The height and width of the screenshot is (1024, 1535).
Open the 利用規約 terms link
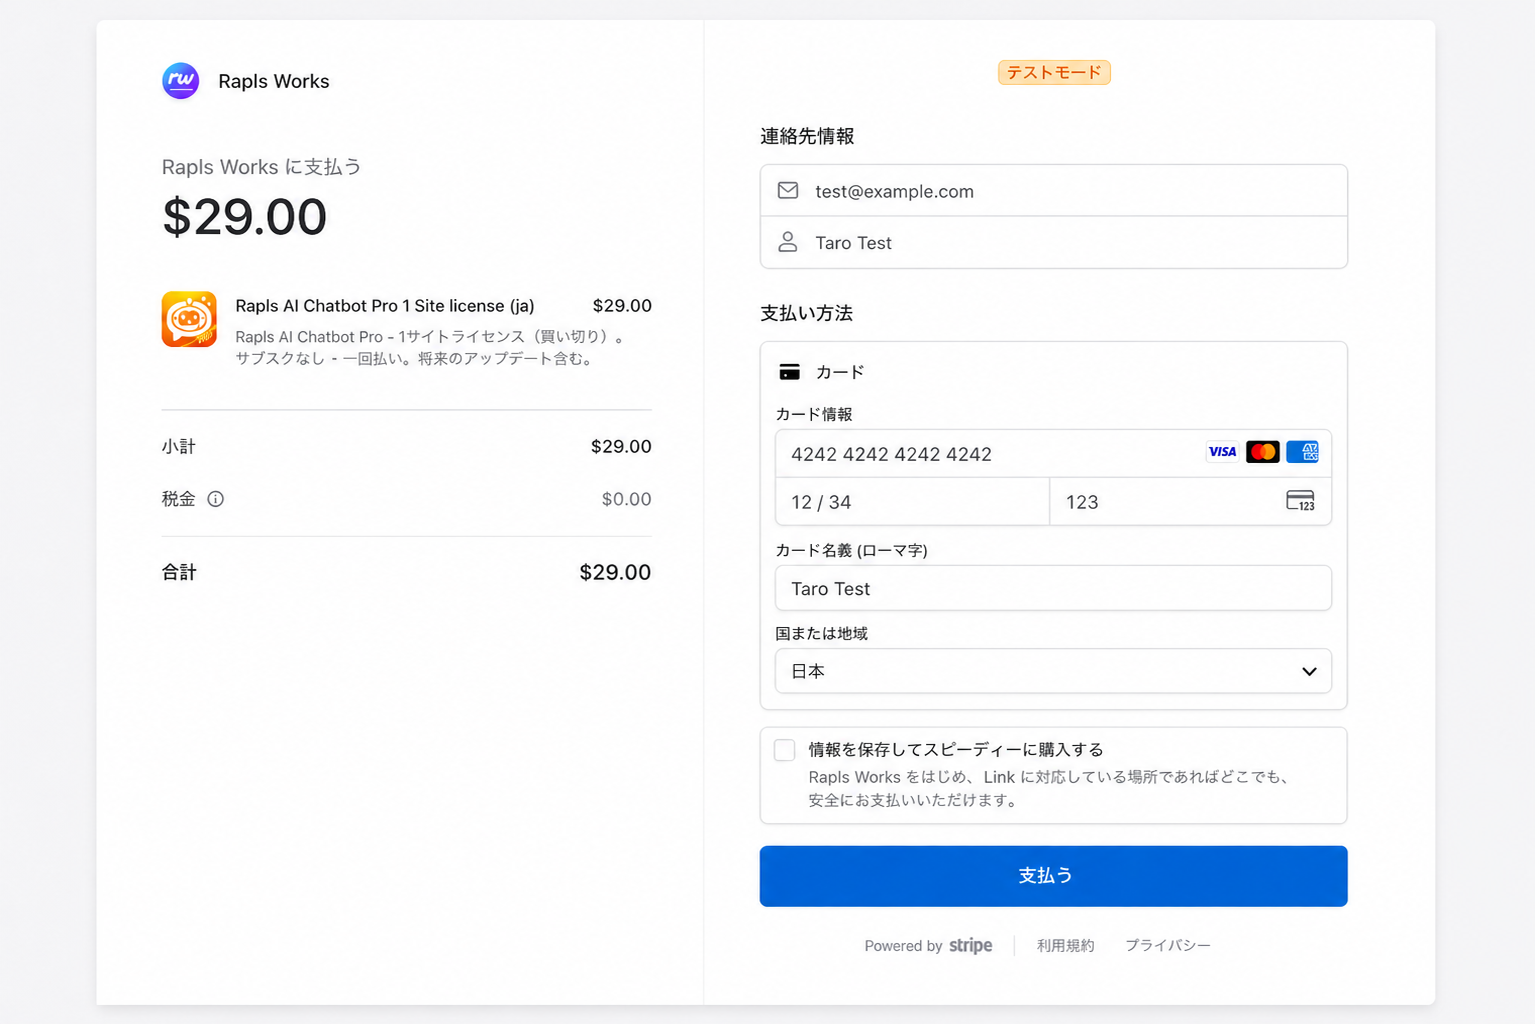click(x=1066, y=945)
